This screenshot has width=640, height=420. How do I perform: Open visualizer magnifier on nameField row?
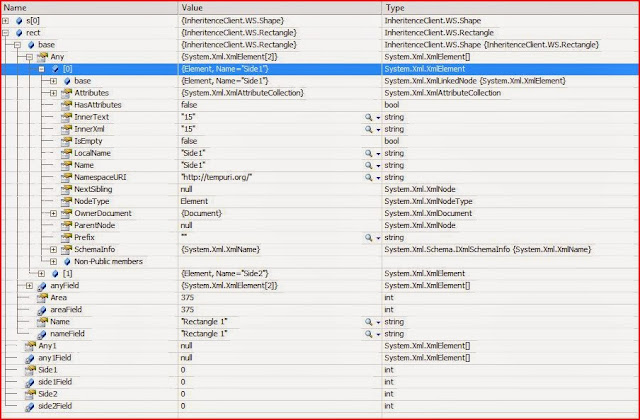point(369,334)
